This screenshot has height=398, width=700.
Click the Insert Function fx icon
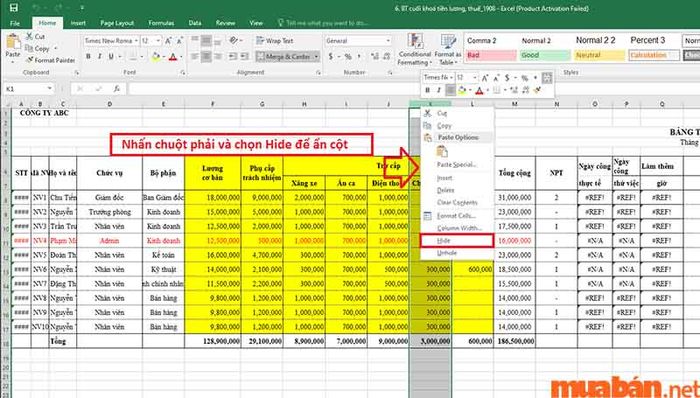[117, 89]
